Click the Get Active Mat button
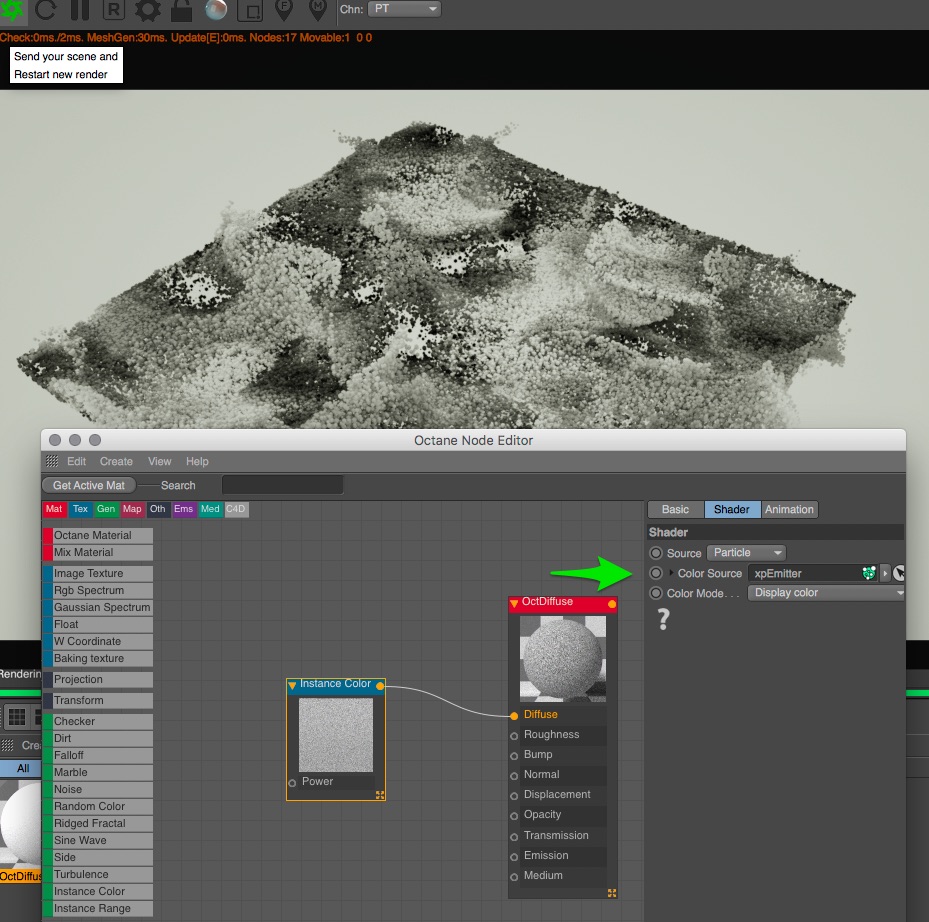The width and height of the screenshot is (929, 922). [89, 486]
